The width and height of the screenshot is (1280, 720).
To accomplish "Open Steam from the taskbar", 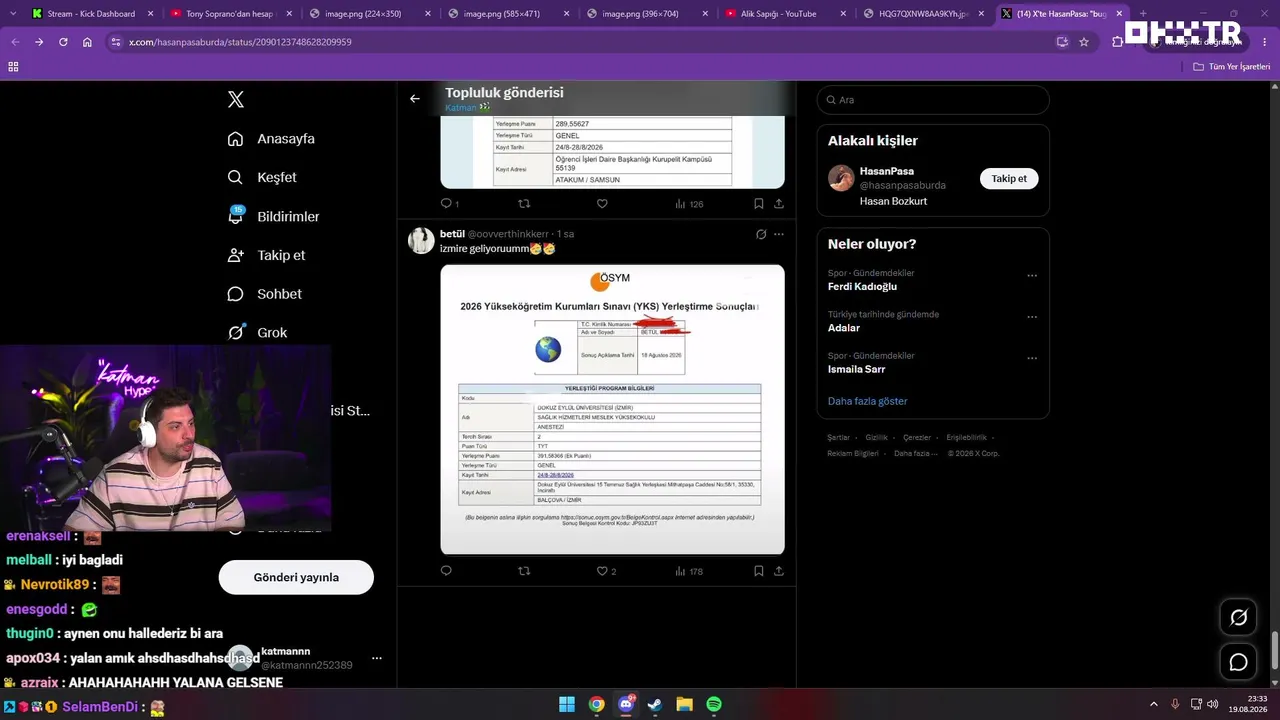I will (655, 704).
